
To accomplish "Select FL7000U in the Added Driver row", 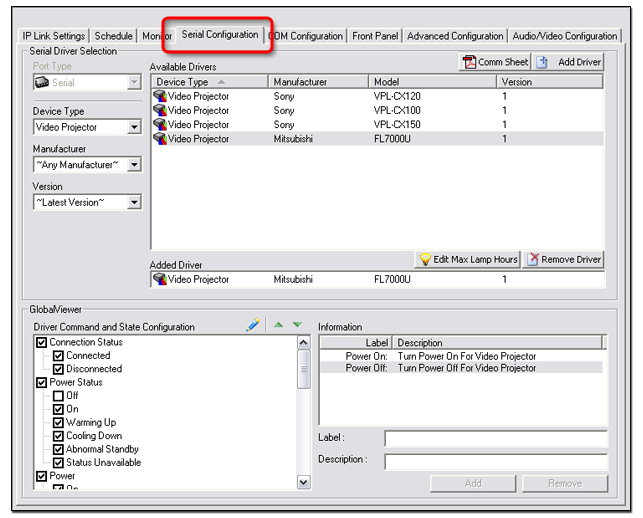I will 392,279.
